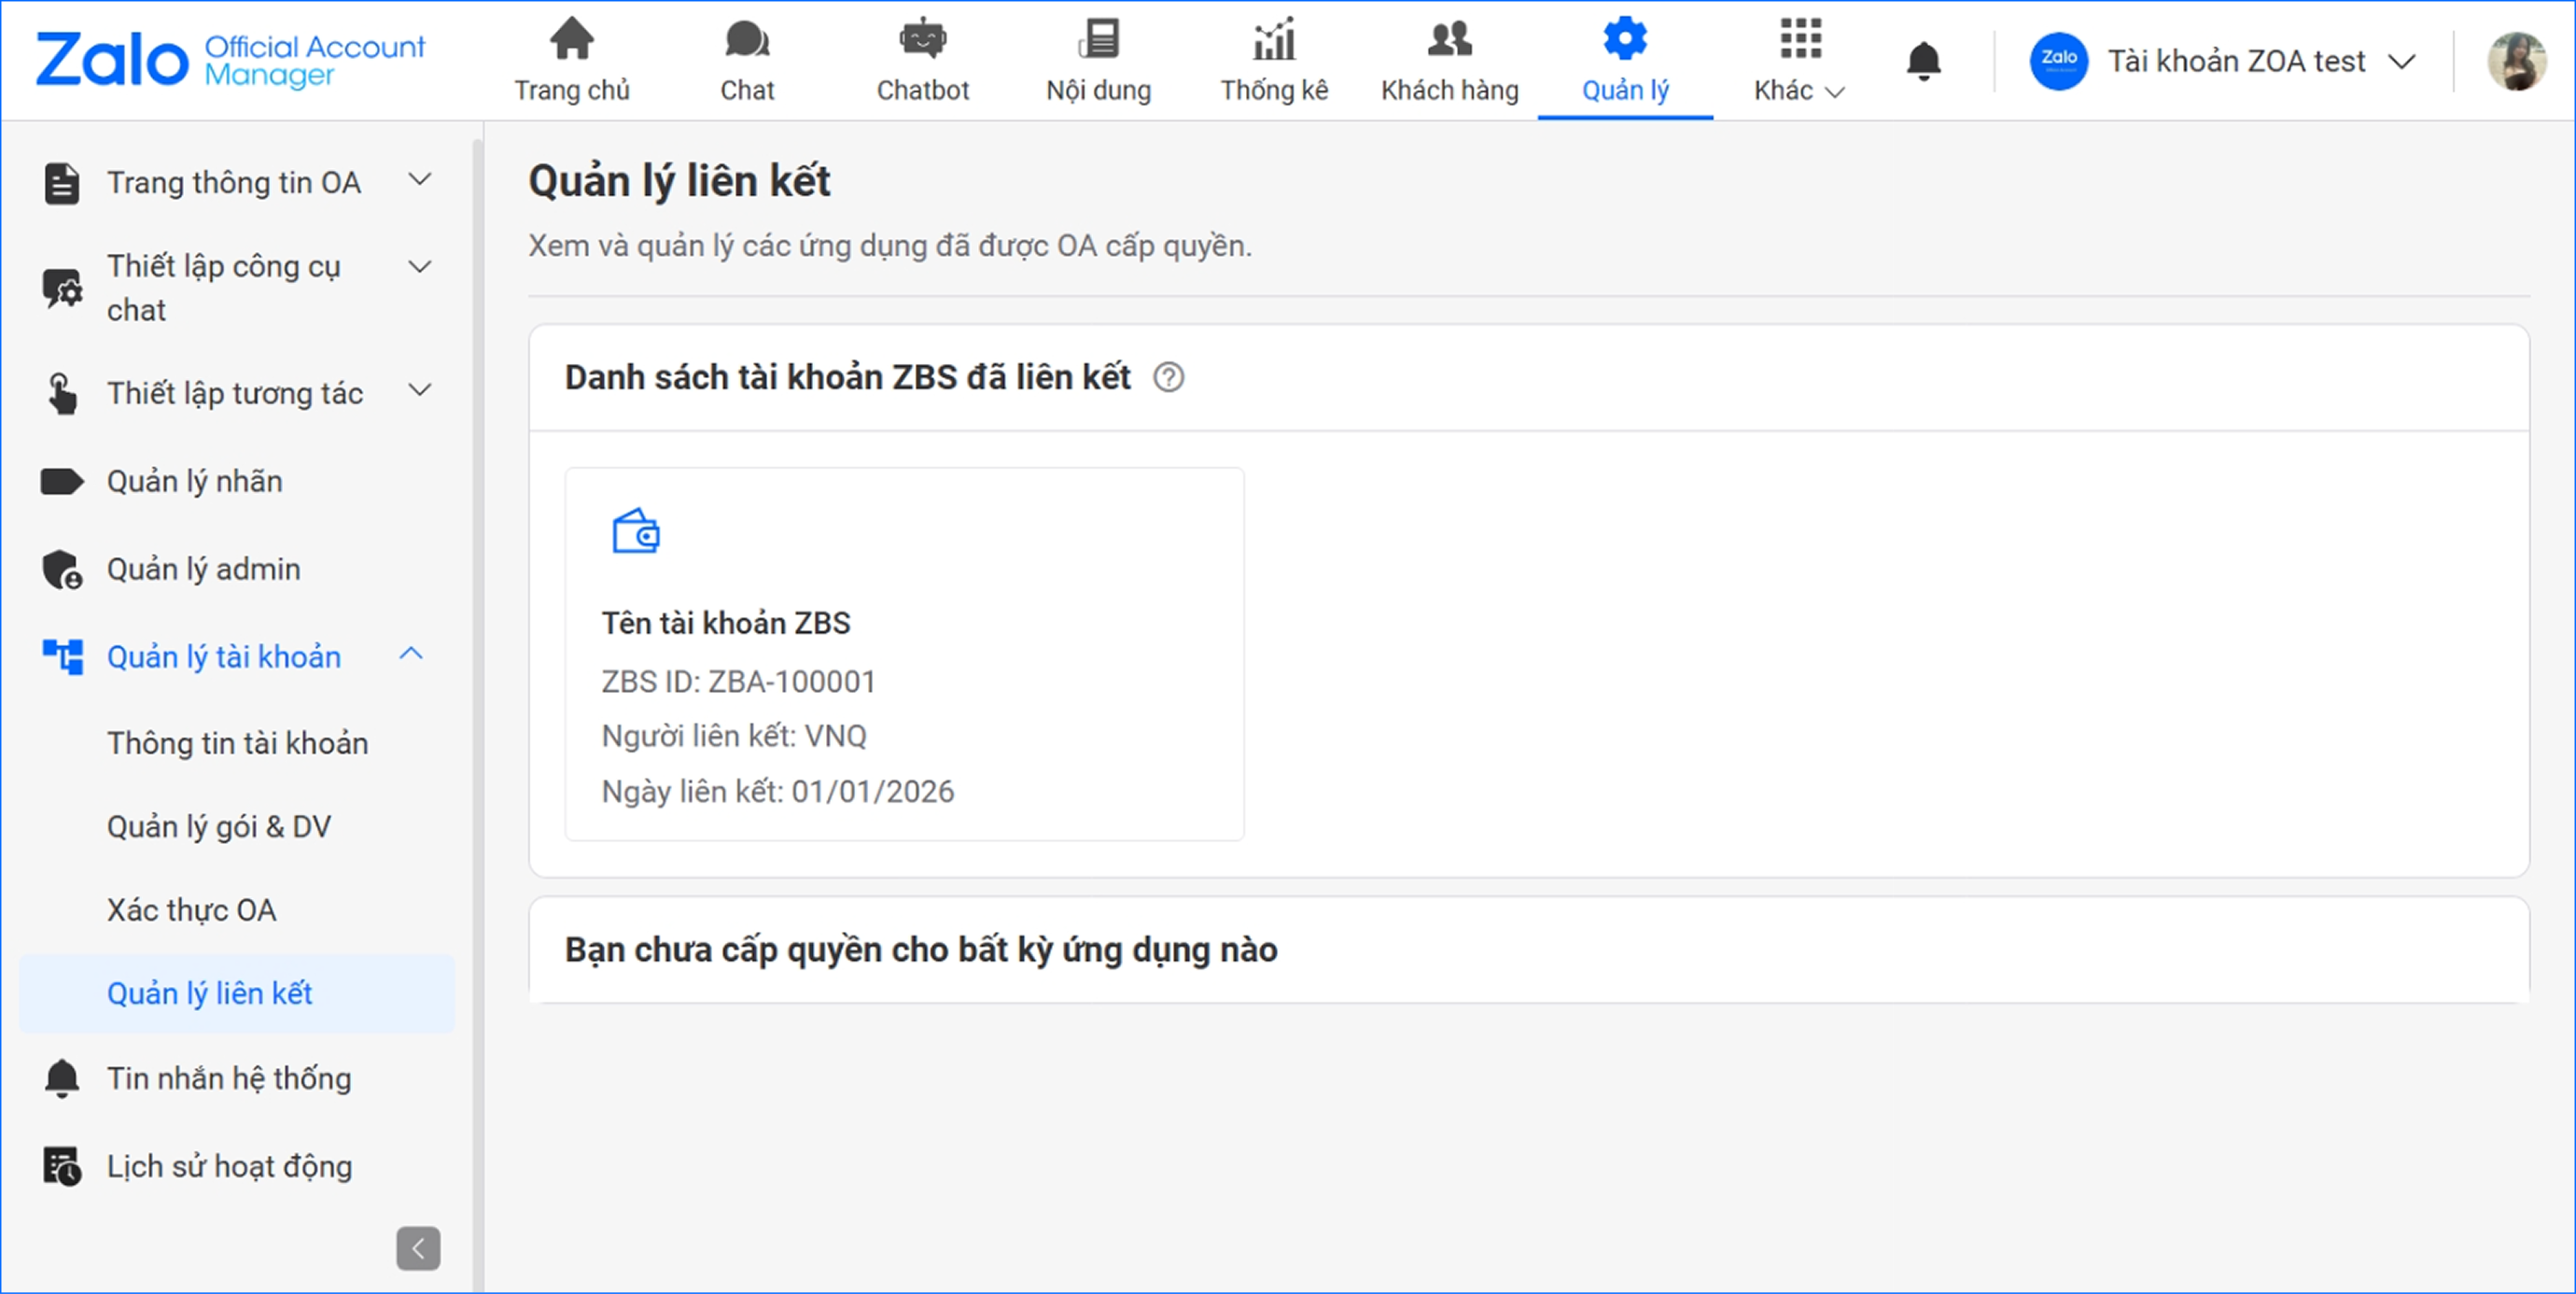Open the Chatbot robot icon
The height and width of the screenshot is (1294, 2576).
click(922, 40)
